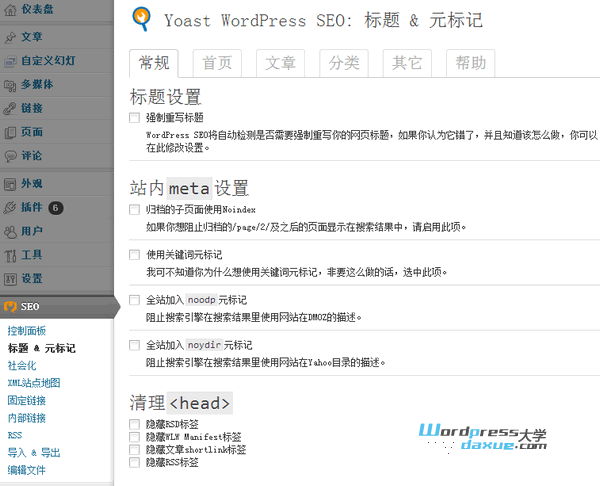The height and width of the screenshot is (486, 600).
Task: Click the plug icon beside 插件
Action: pos(10,208)
